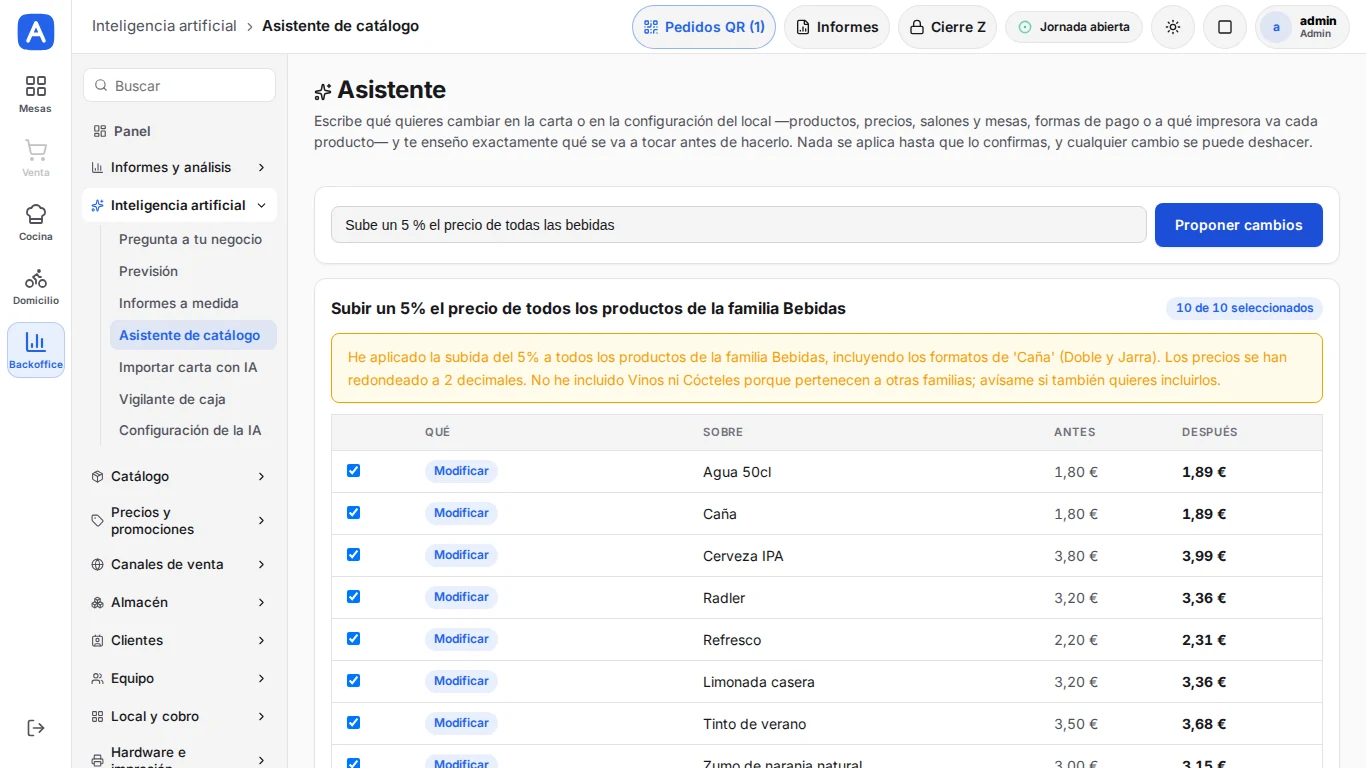This screenshot has height=768, width=1366.
Task: Open Informes a medida
Action: [193, 303]
